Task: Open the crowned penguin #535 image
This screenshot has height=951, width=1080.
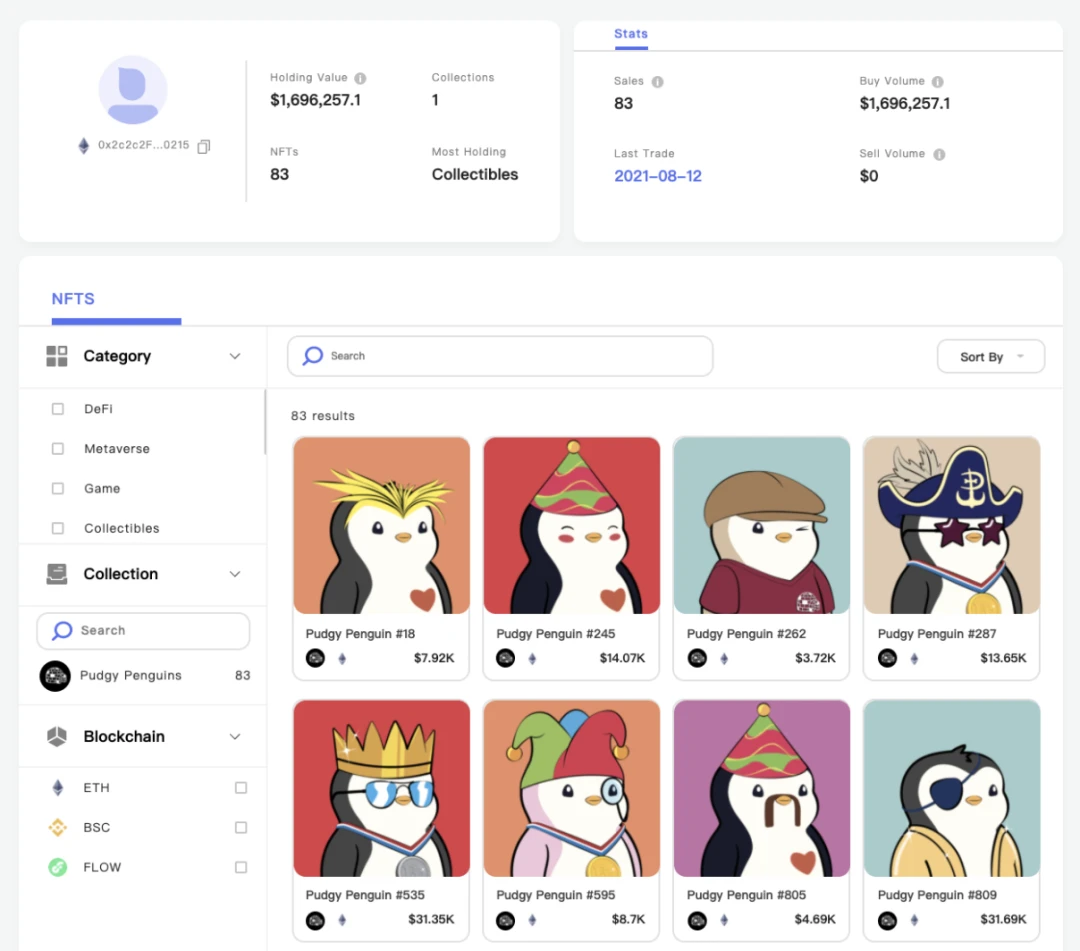Action: (x=382, y=788)
